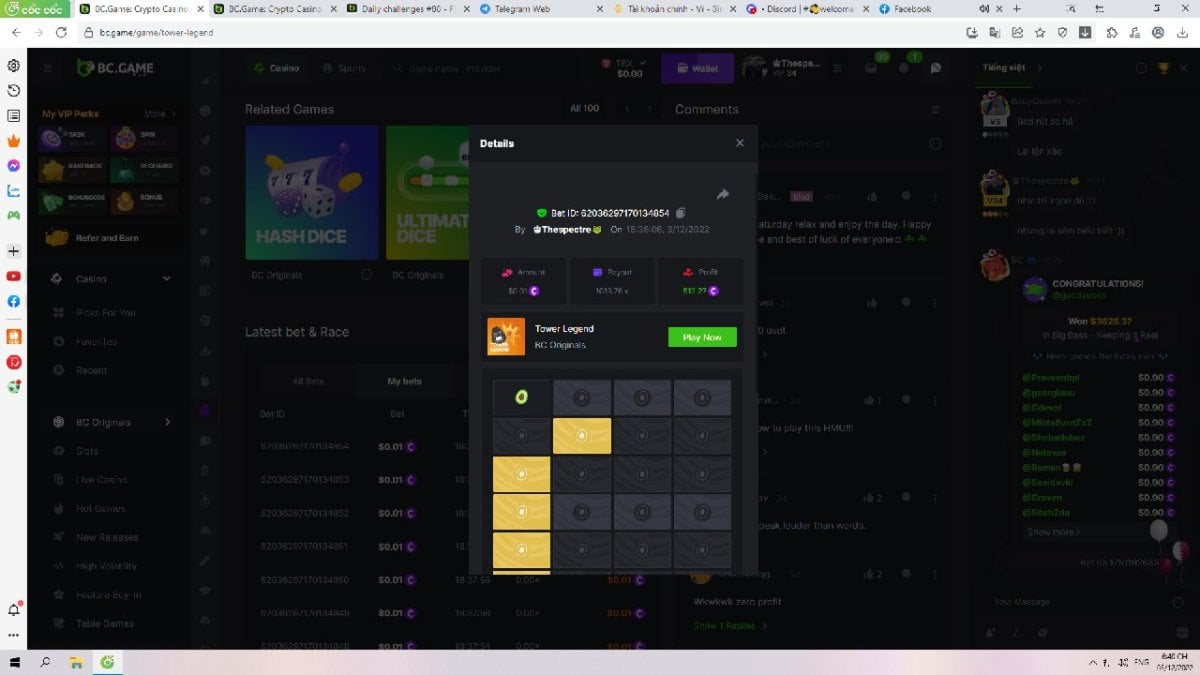Reload the page with the refresh icon

coord(62,32)
